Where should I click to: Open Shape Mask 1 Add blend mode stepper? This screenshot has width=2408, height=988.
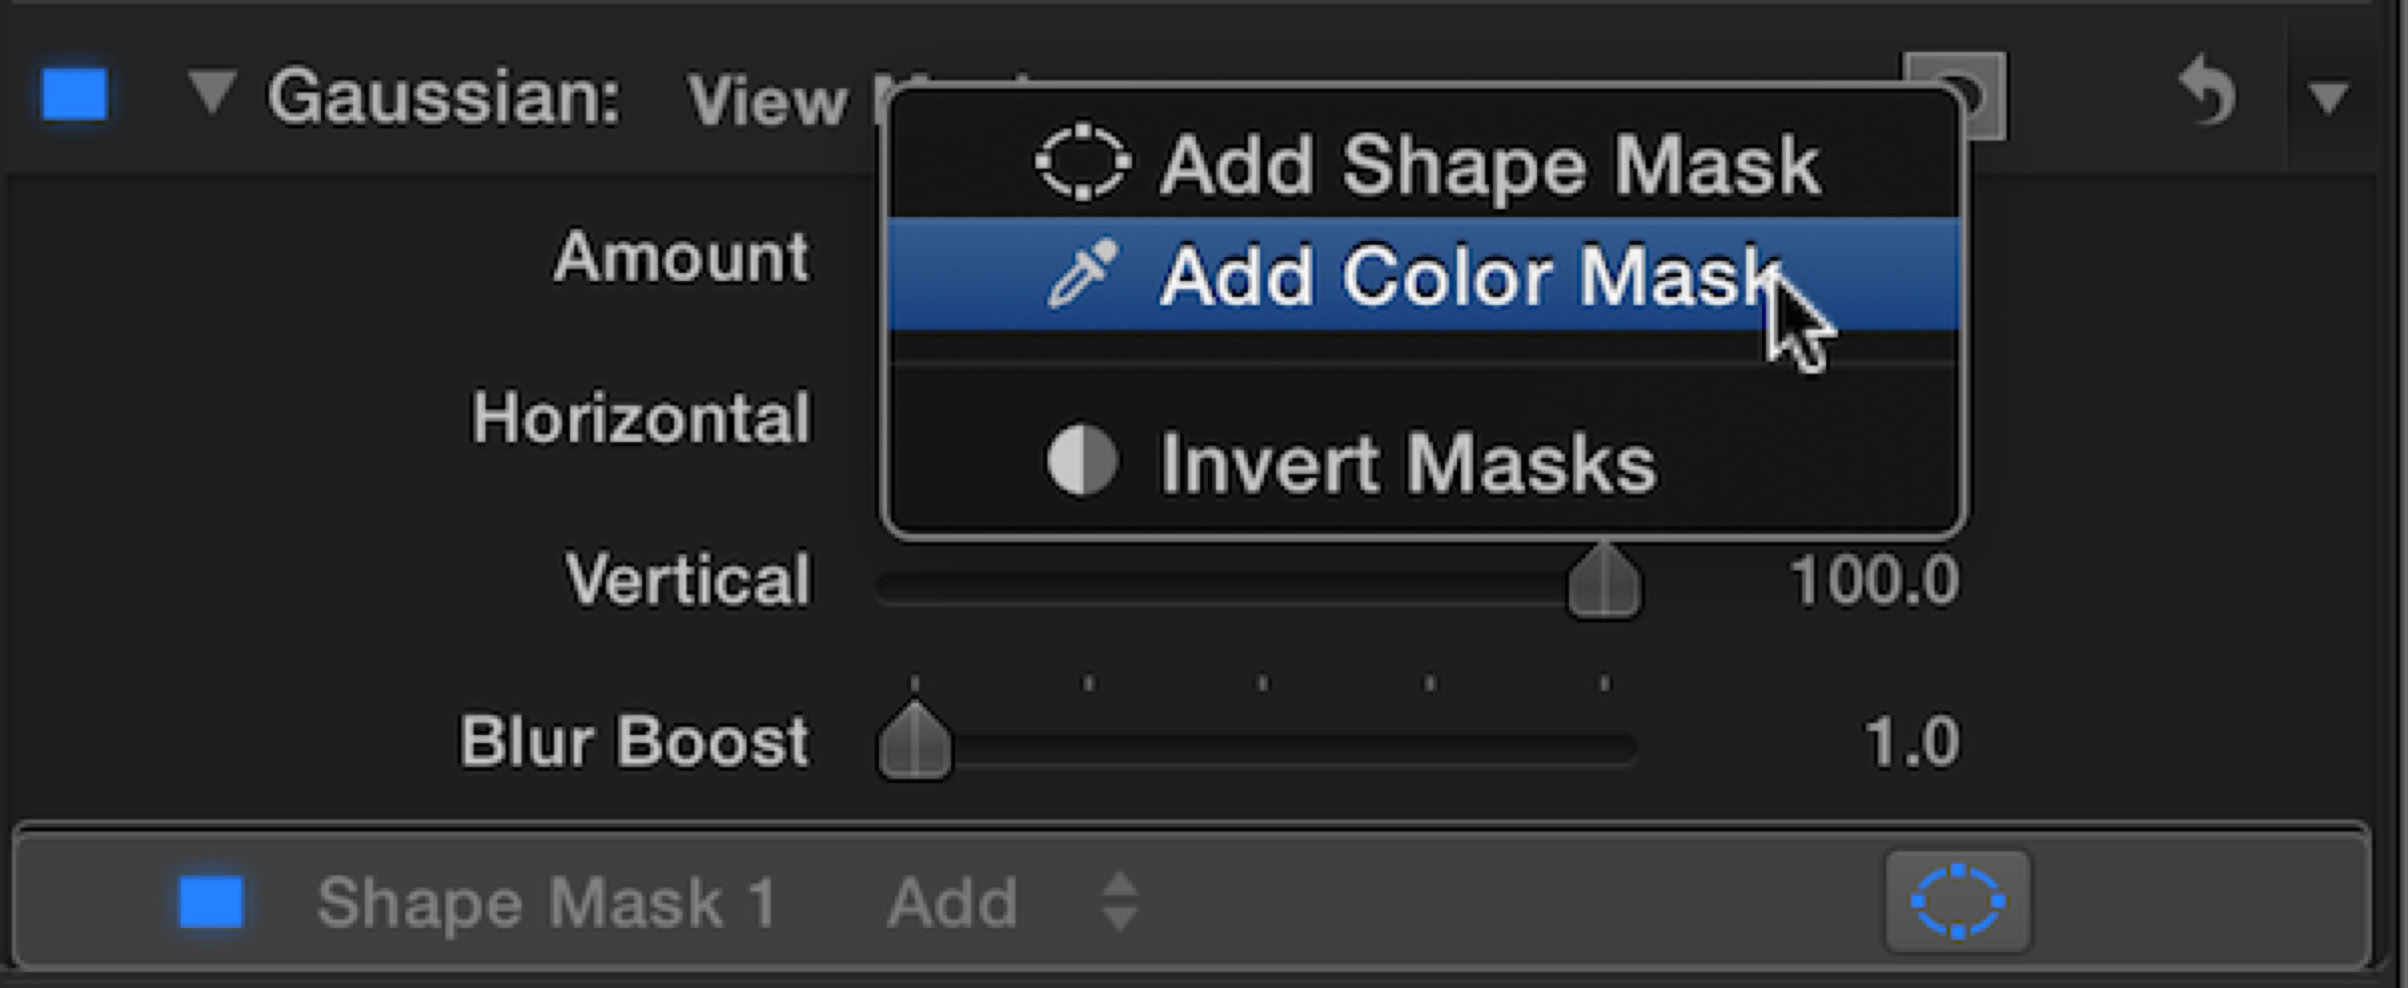(x=1118, y=902)
